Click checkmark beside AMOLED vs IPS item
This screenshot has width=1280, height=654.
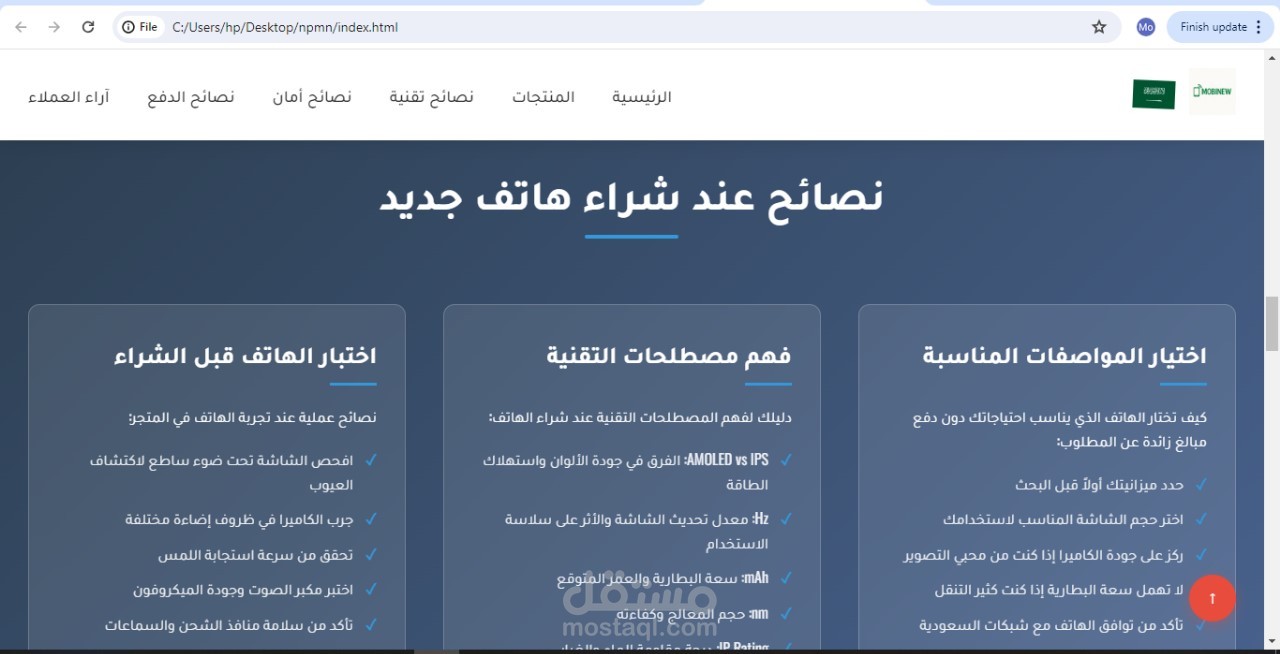click(786, 459)
